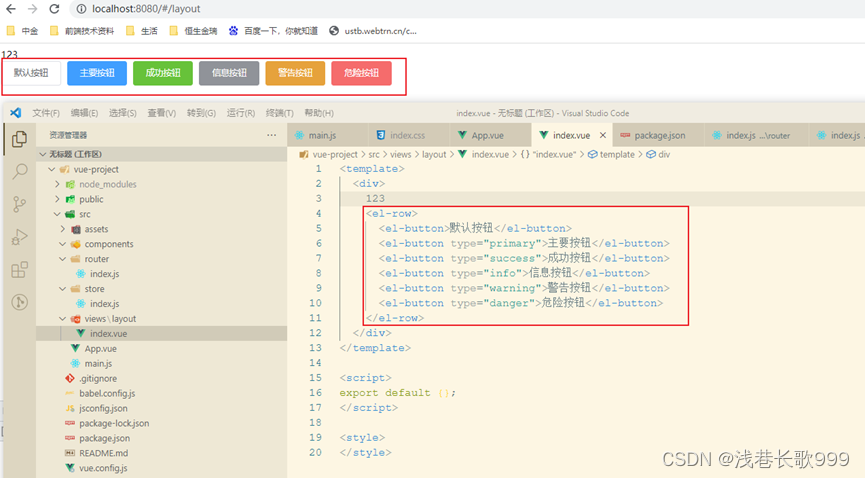
Task: Collapse the 无标题 (工作区) workspace section
Action: [161, 154]
